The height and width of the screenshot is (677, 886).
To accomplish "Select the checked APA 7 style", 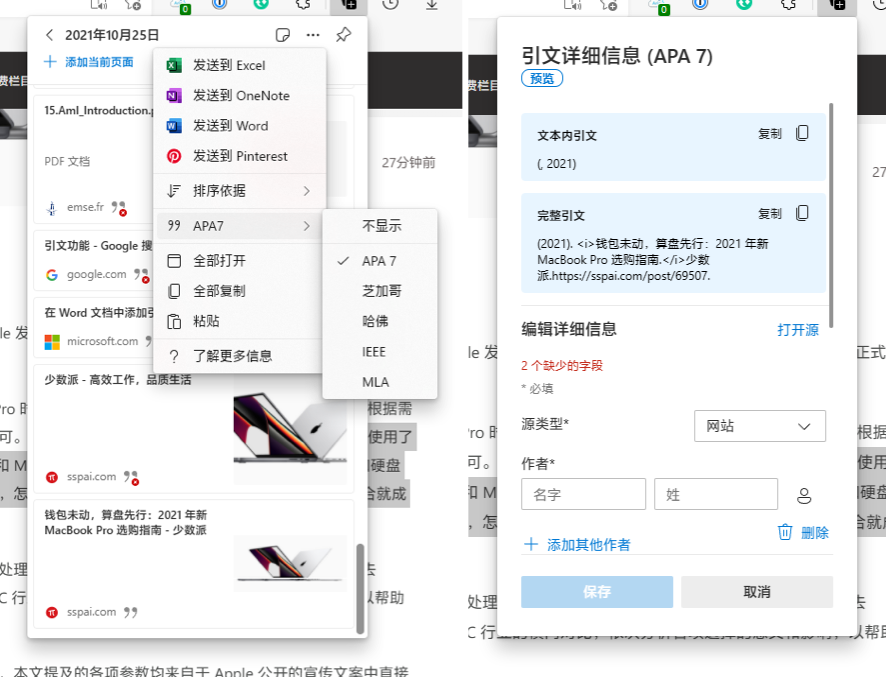I will (380, 261).
